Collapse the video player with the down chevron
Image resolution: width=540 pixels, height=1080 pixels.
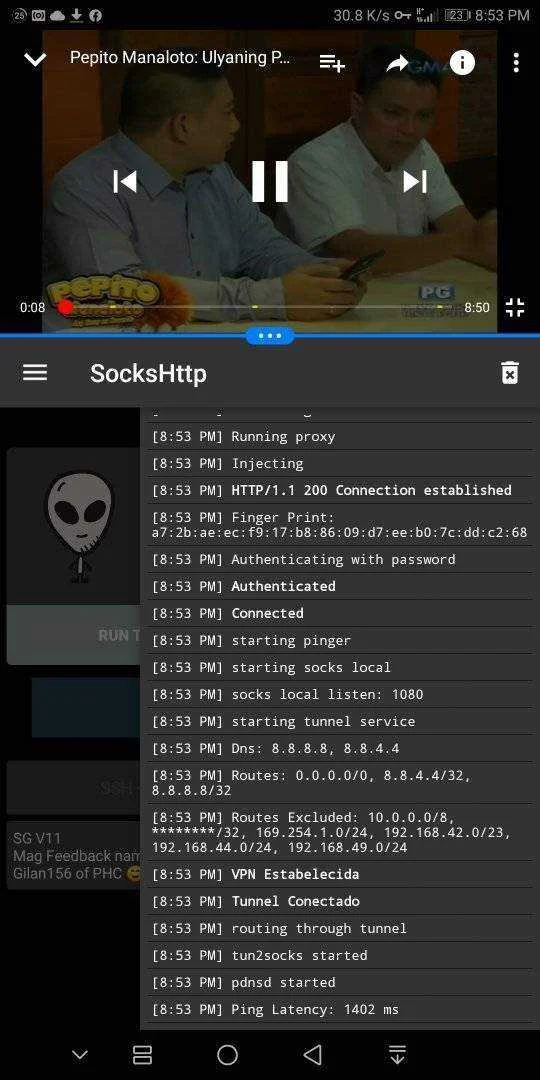(34, 60)
